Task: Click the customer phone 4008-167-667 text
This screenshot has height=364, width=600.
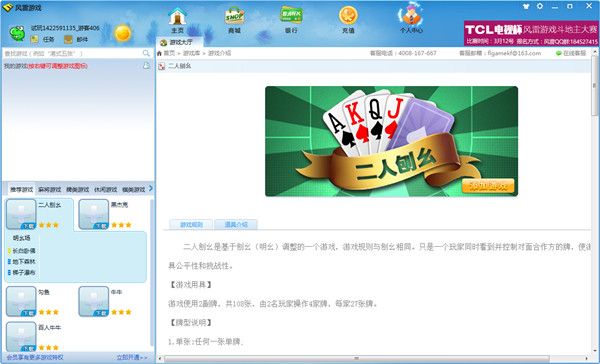Action: tap(417, 53)
